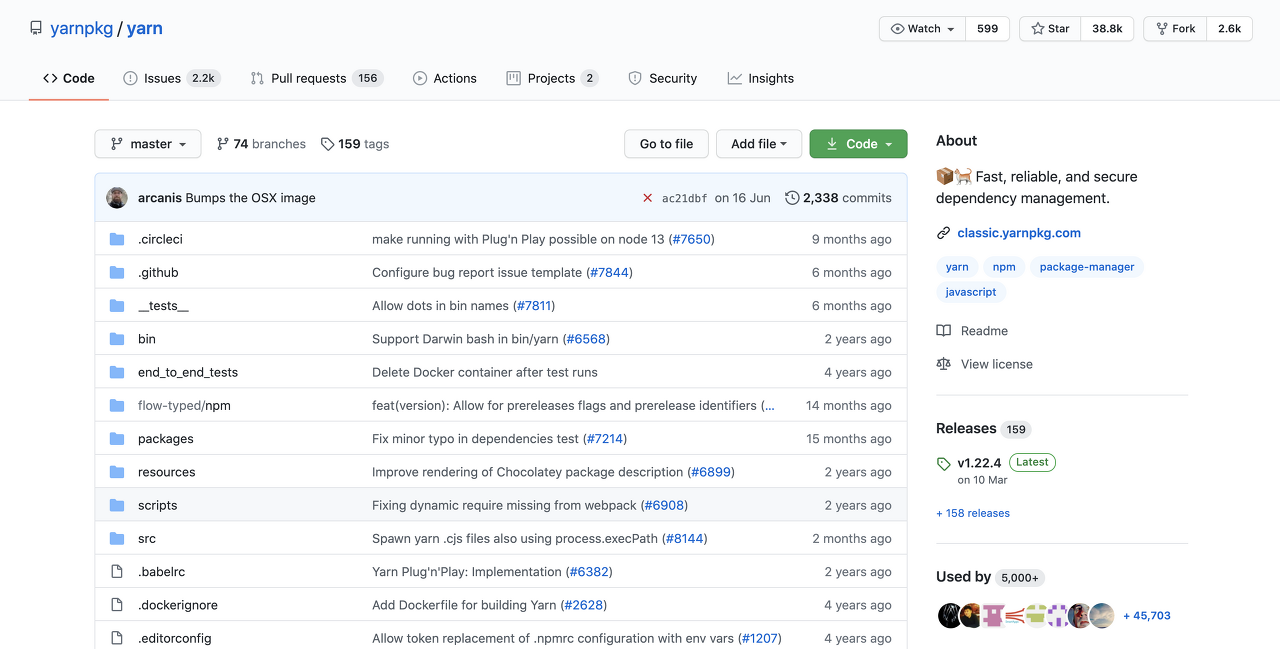Viewport: 1280px width, 649px height.
Task: Click the repository book icon beside yarnpkg
Action: pos(36,28)
